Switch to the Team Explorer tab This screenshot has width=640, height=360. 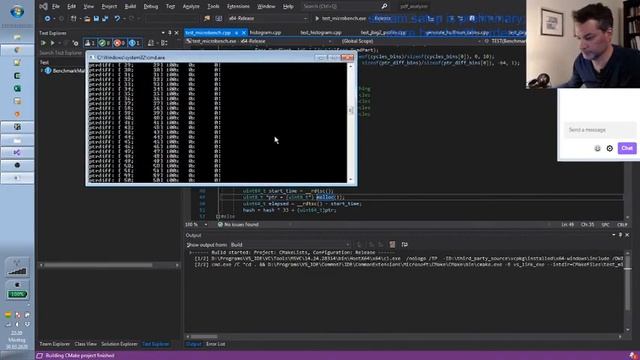pyautogui.click(x=55, y=344)
